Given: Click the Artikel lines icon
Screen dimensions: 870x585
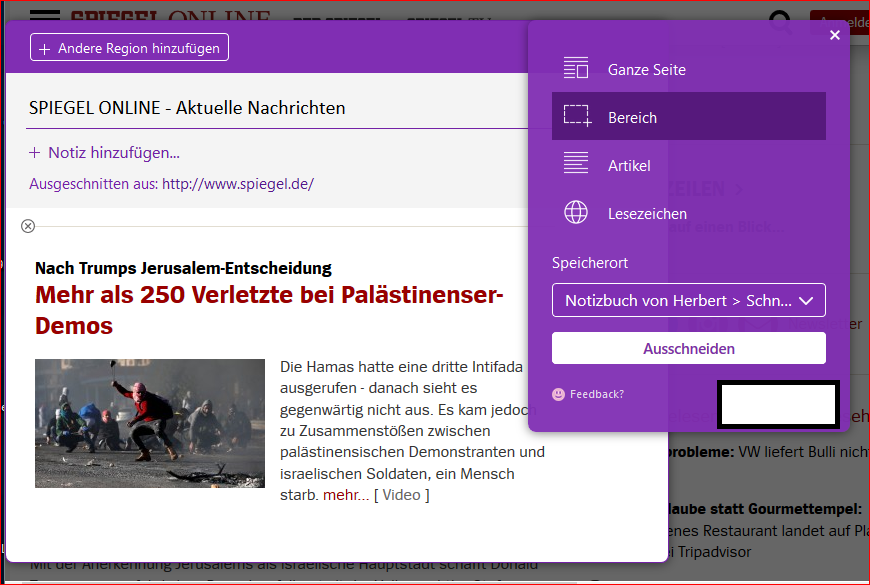Looking at the screenshot, I should point(576,163).
